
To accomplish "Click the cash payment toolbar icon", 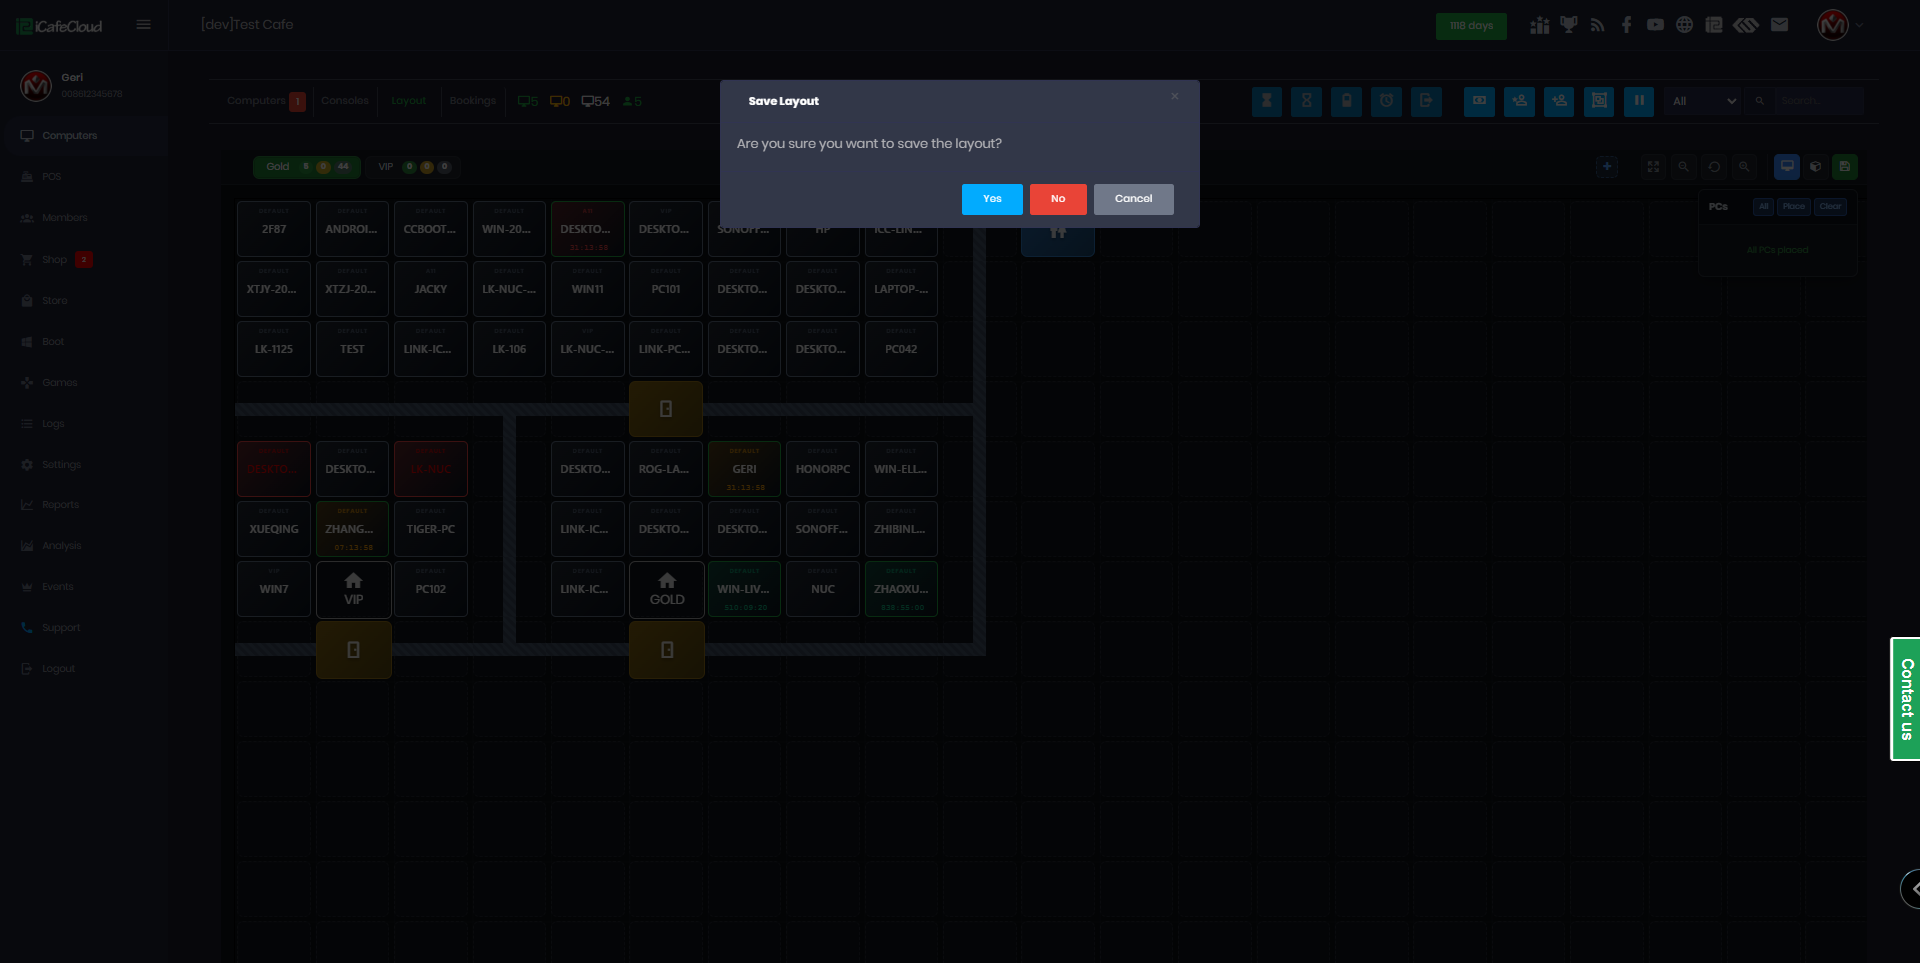I will point(1479,101).
